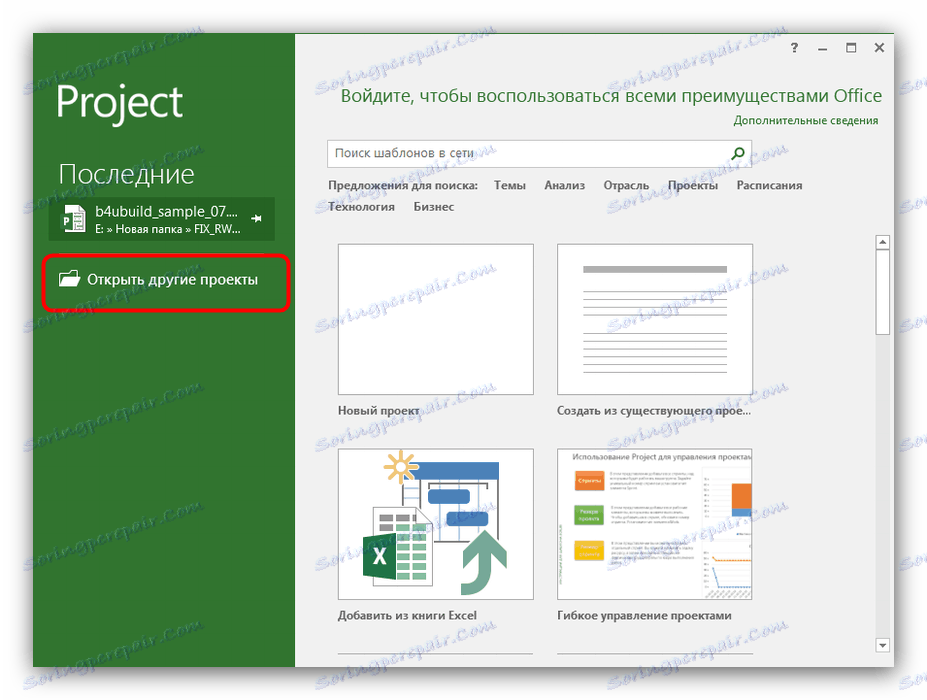Viewport: 927px width, 700px height.
Task: Select the "Отрасль" search suggestion
Action: coord(626,186)
